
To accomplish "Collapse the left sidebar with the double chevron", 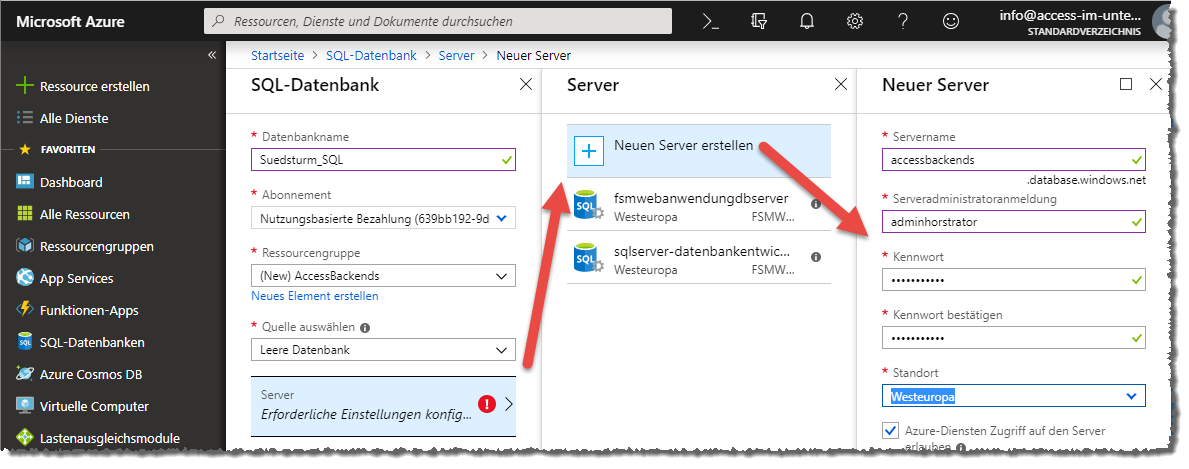I will [x=212, y=55].
